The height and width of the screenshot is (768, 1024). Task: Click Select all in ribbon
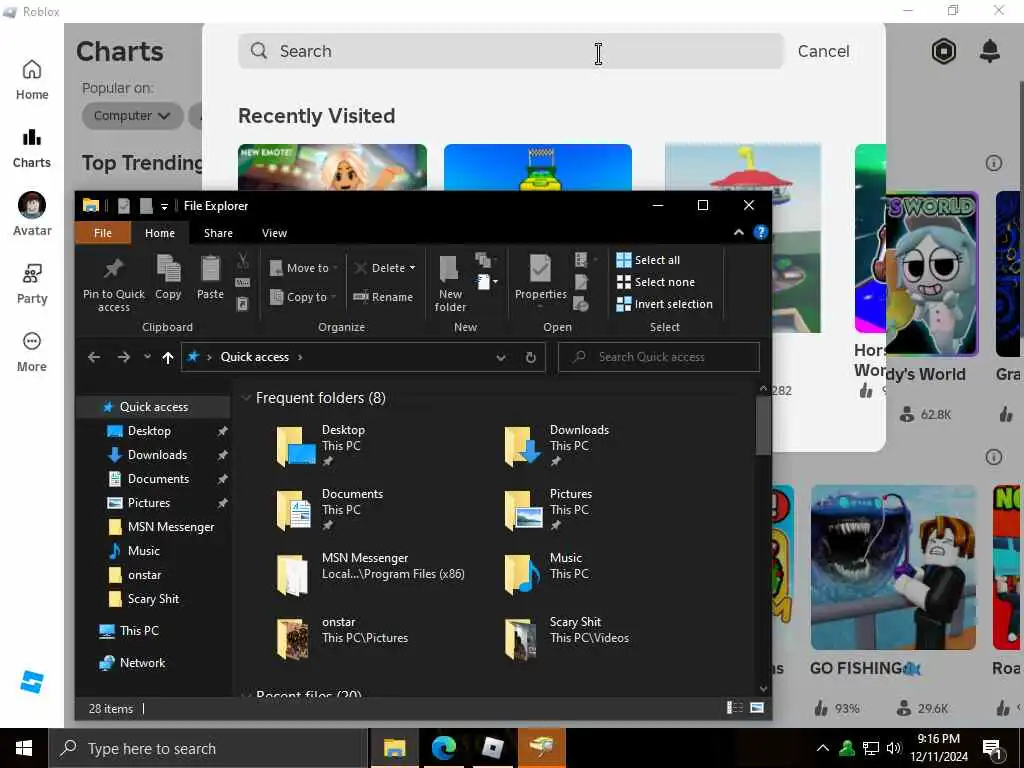tap(648, 260)
